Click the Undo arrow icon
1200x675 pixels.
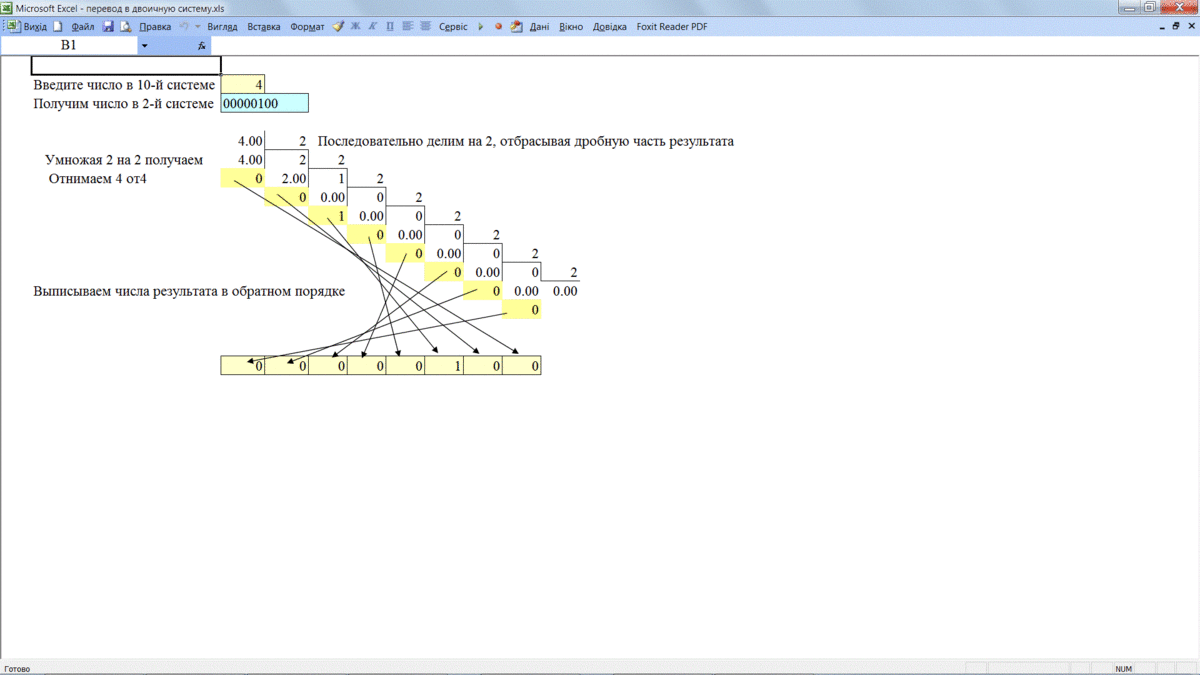(x=184, y=27)
